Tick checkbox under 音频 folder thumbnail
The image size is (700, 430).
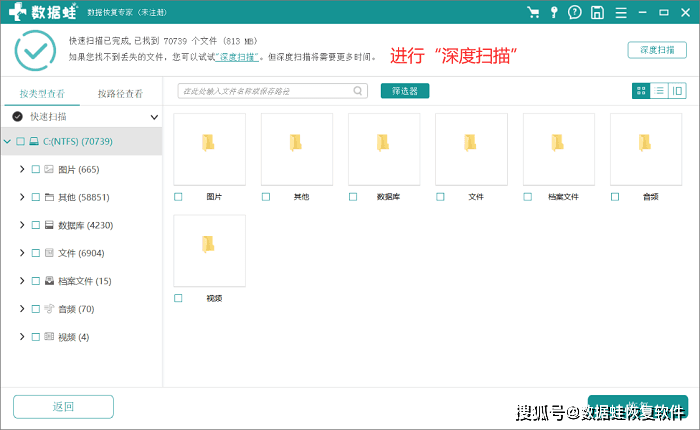tap(615, 196)
